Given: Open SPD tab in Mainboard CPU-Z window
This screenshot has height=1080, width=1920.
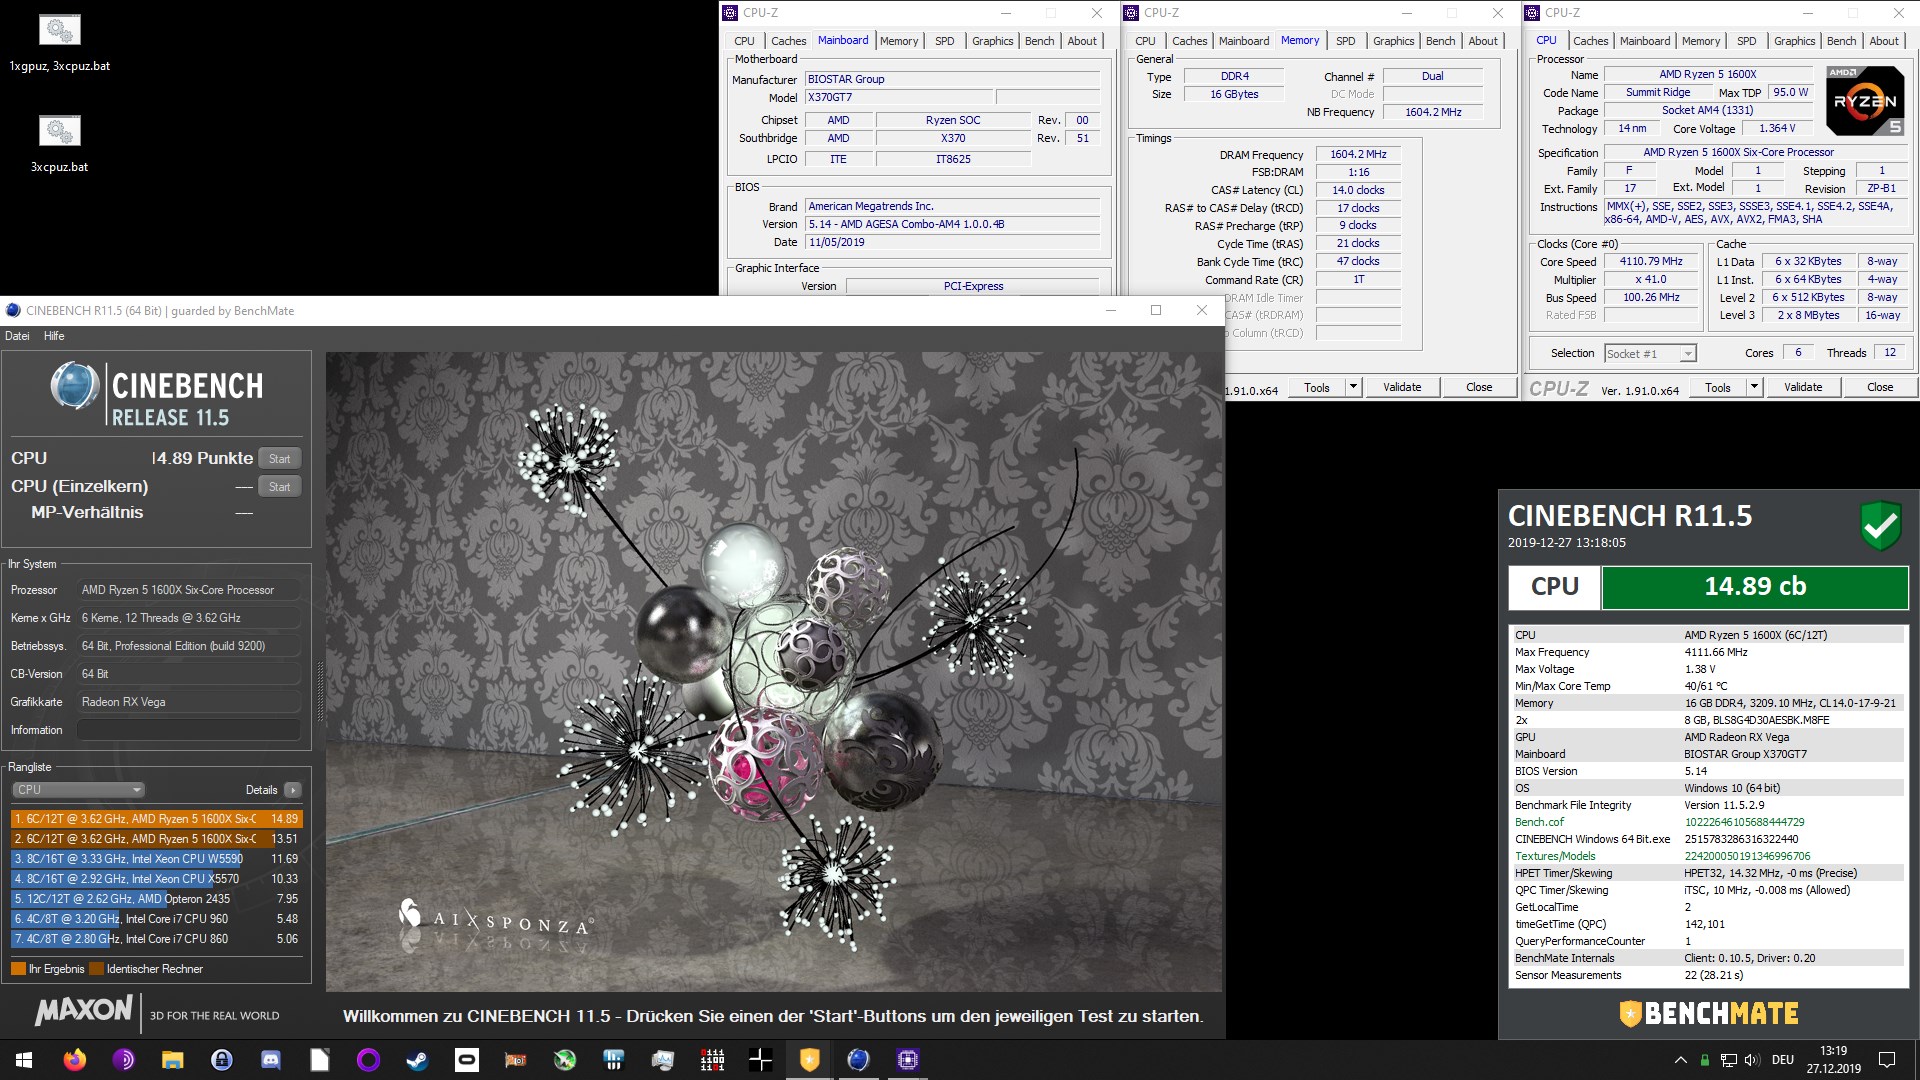Looking at the screenshot, I should pos(944,41).
